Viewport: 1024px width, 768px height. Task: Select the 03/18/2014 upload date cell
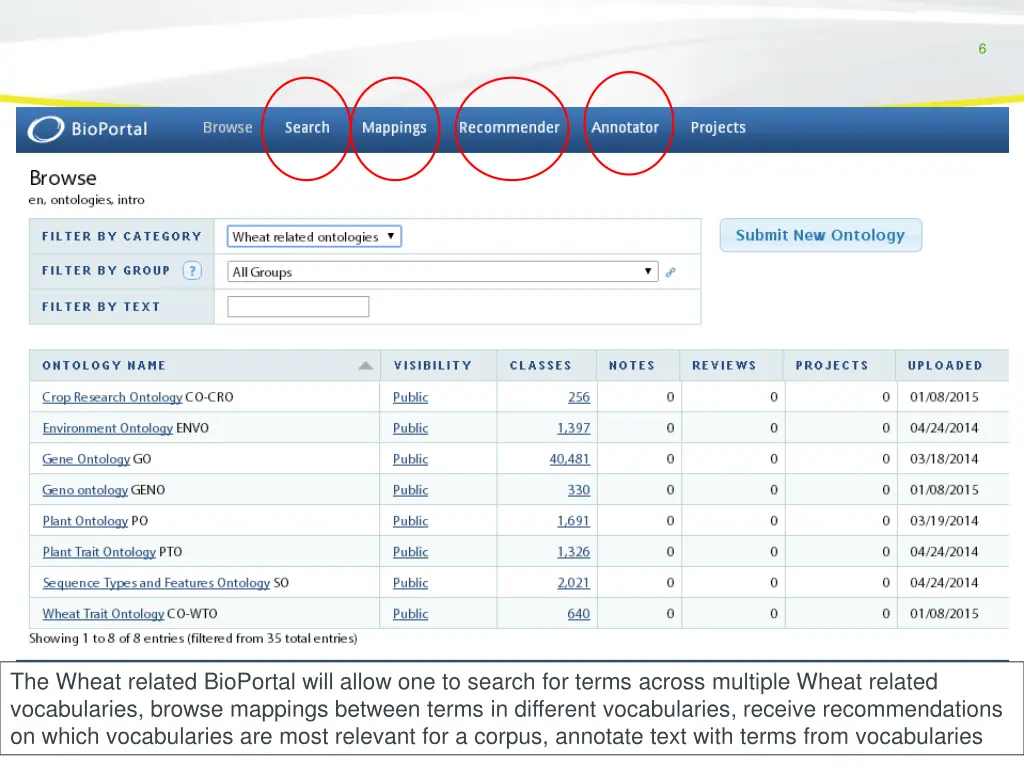pyautogui.click(x=944, y=459)
